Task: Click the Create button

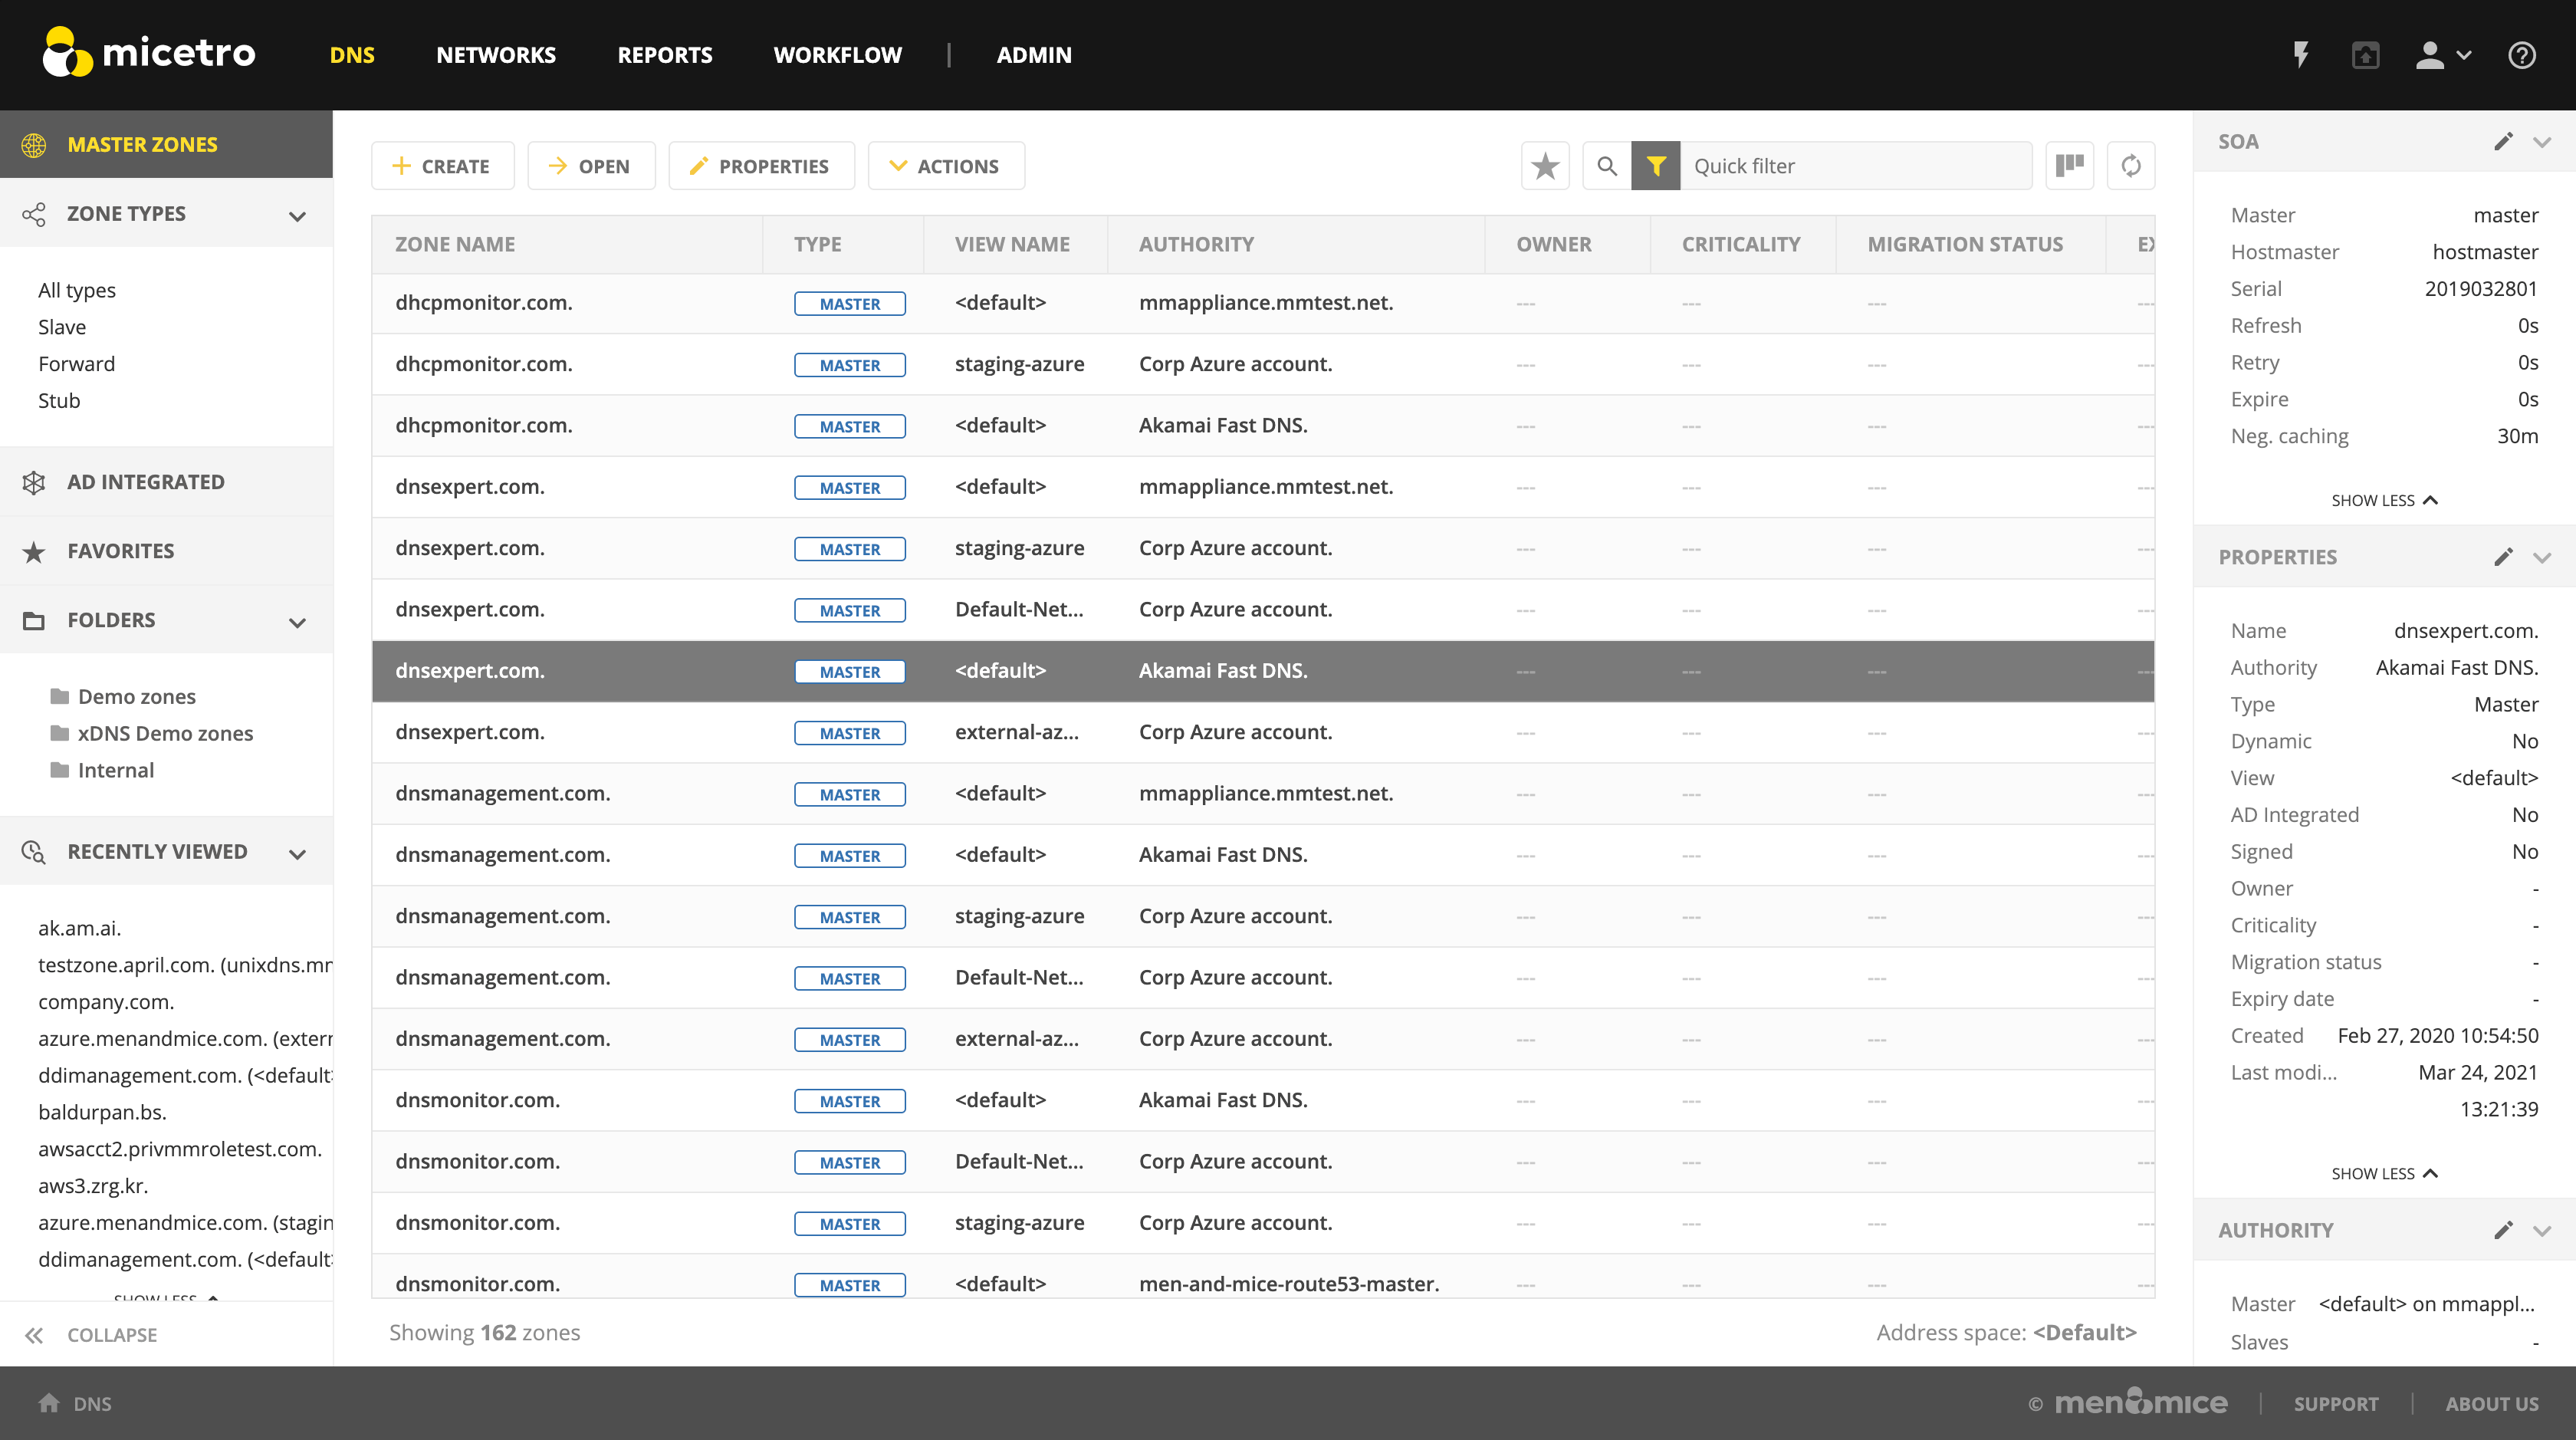Action: point(442,166)
